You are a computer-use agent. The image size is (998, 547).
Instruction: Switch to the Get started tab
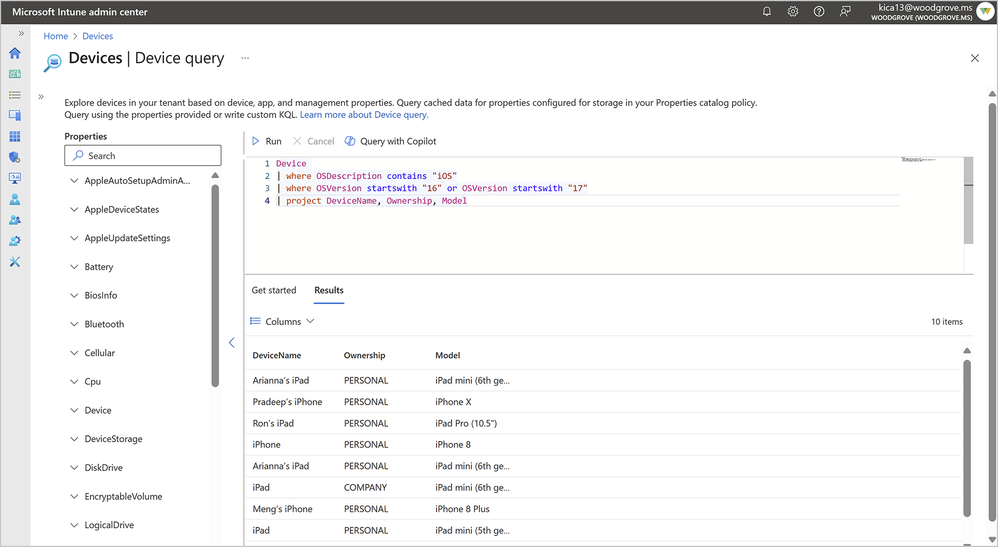pyautogui.click(x=274, y=290)
